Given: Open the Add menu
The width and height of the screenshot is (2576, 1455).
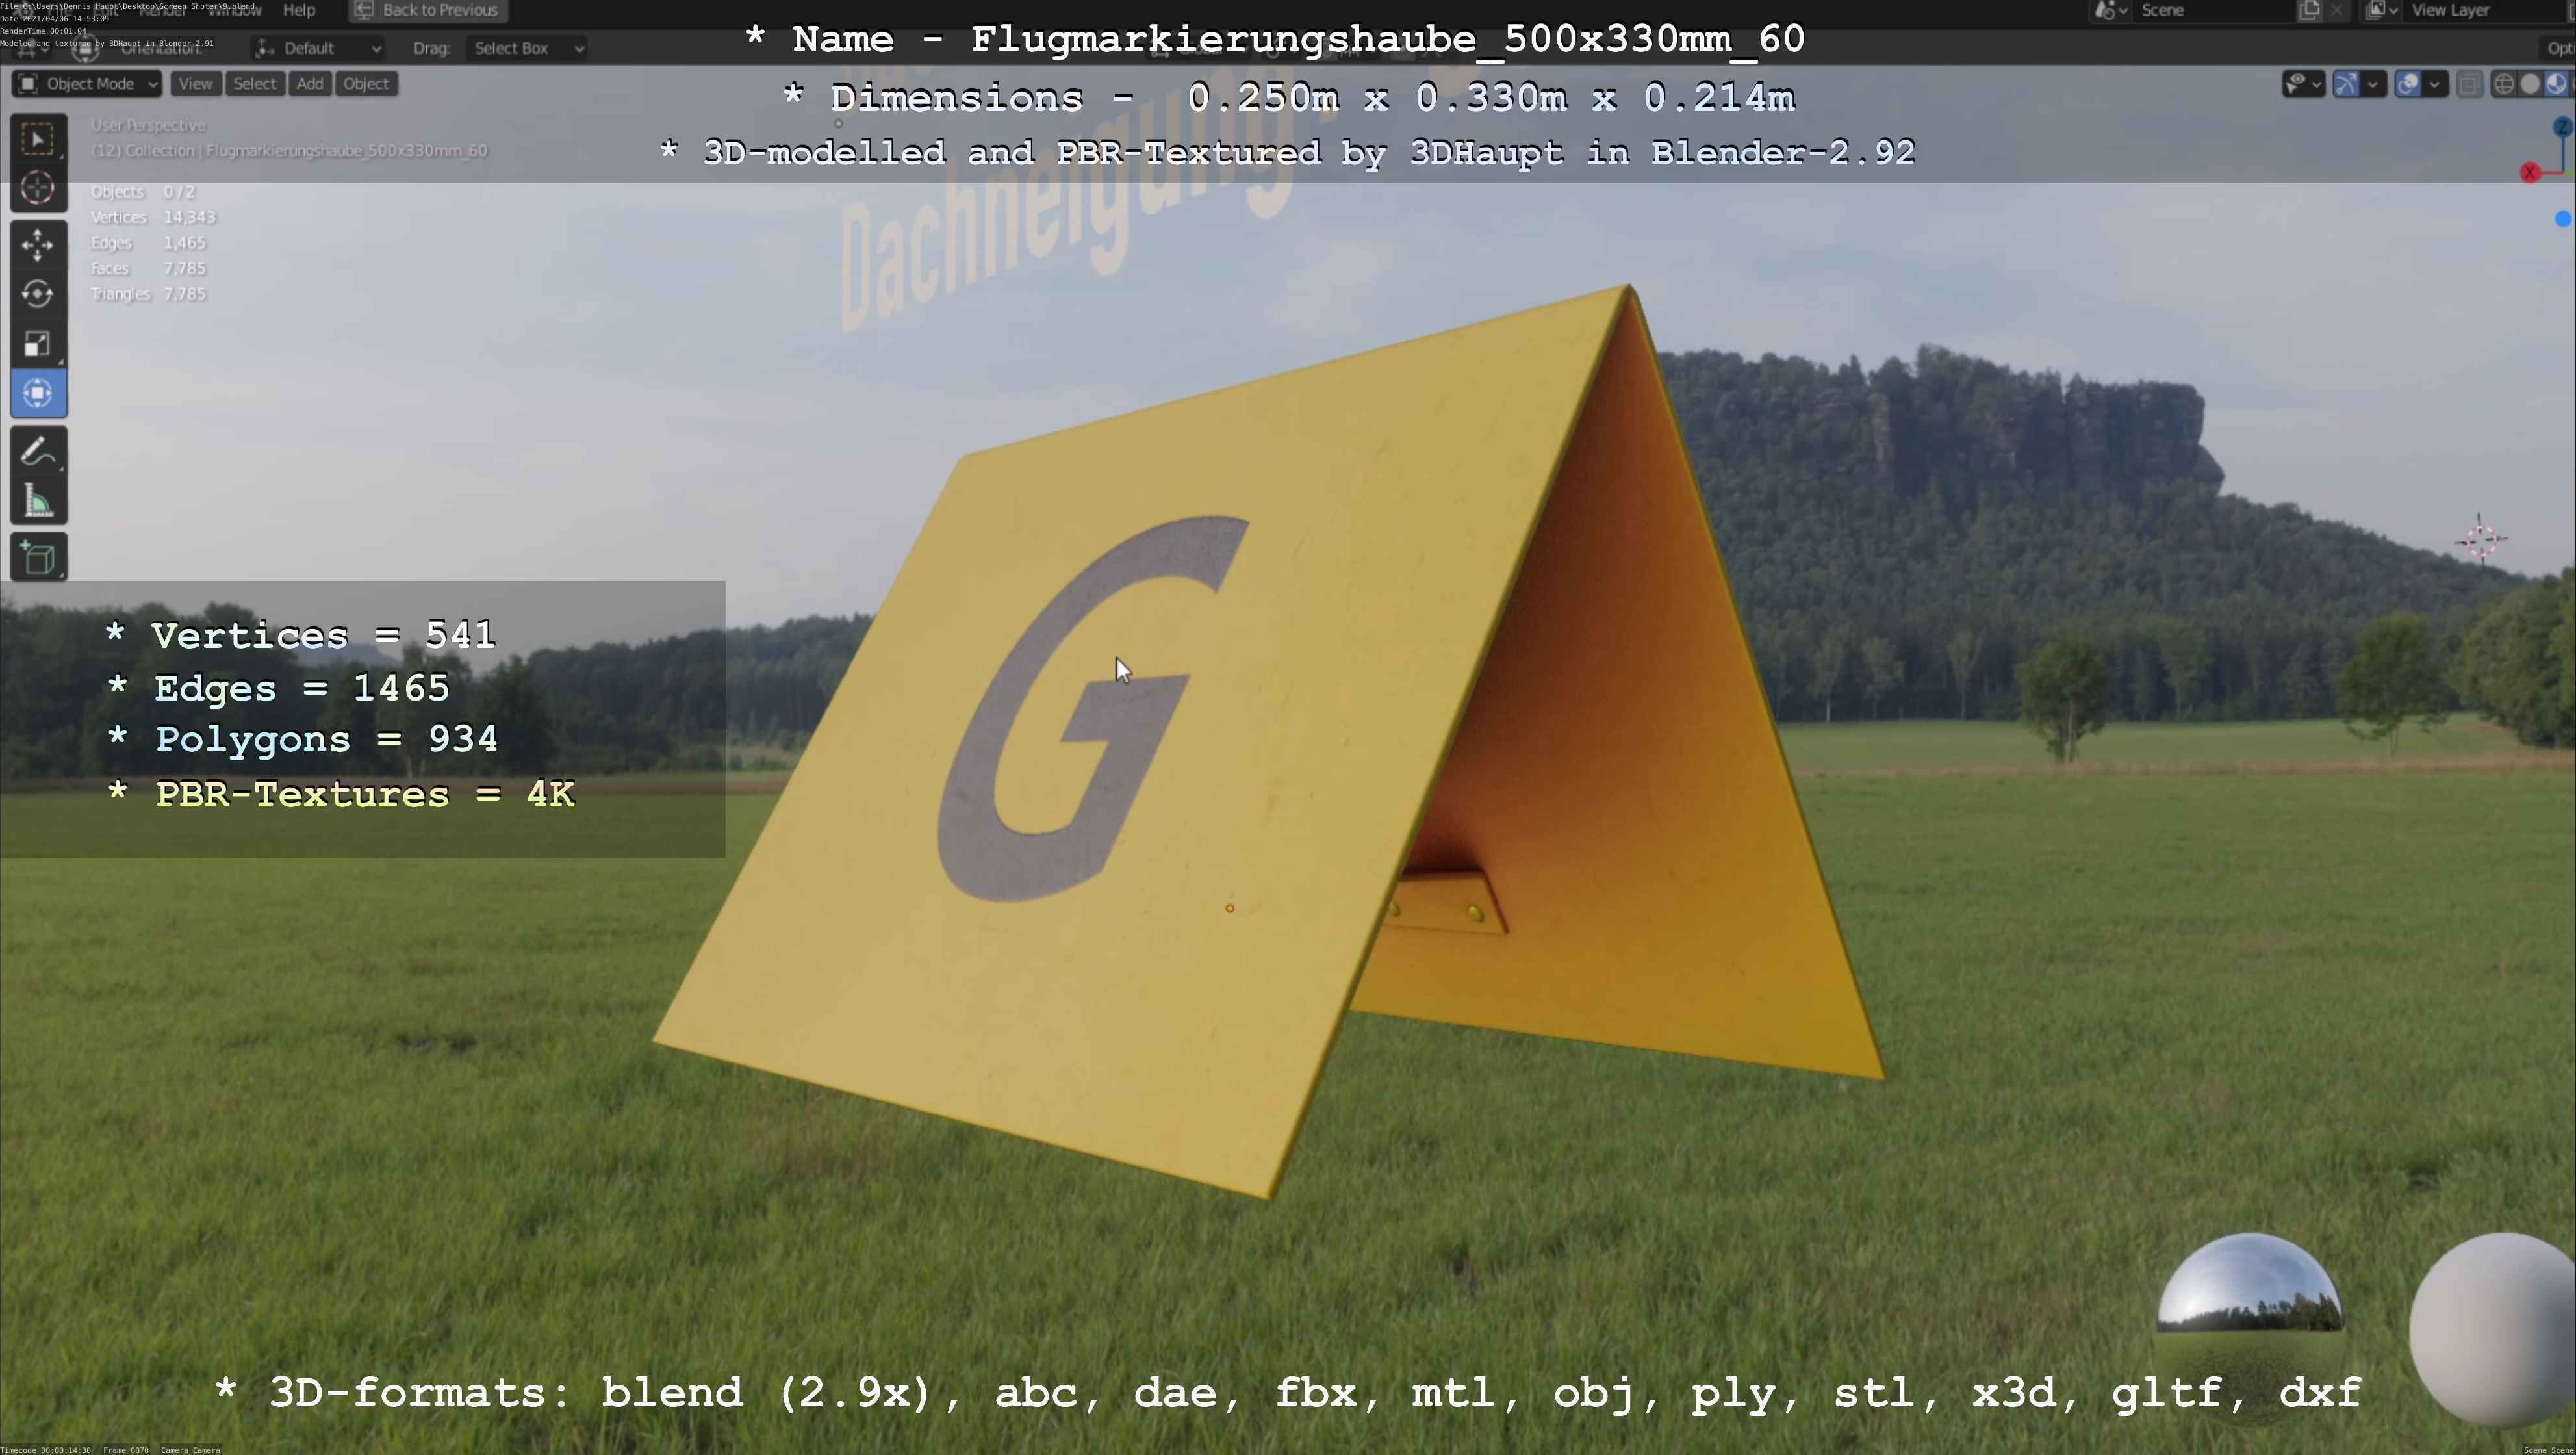Looking at the screenshot, I should (310, 84).
